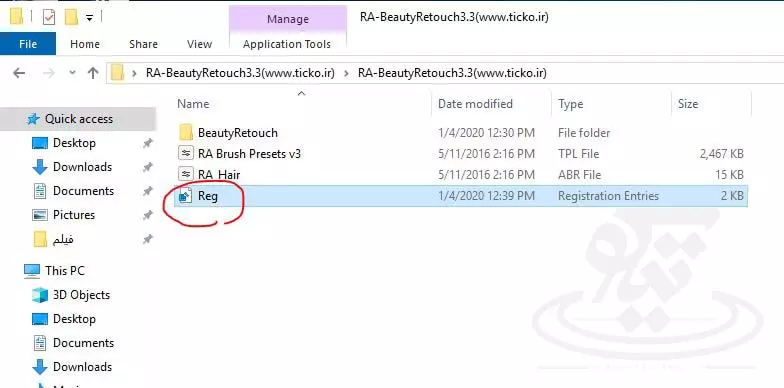Go up one folder level arrow
The height and width of the screenshot is (388, 784).
pos(92,73)
